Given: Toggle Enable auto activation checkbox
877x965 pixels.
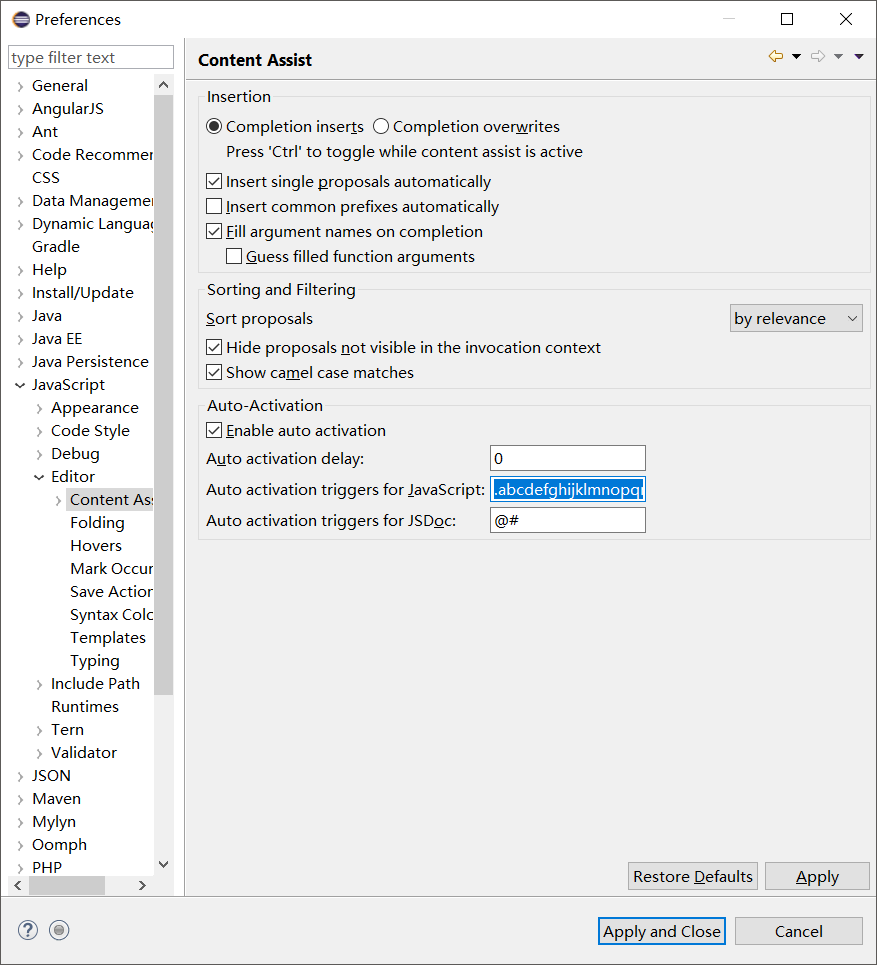Looking at the screenshot, I should (x=214, y=430).
